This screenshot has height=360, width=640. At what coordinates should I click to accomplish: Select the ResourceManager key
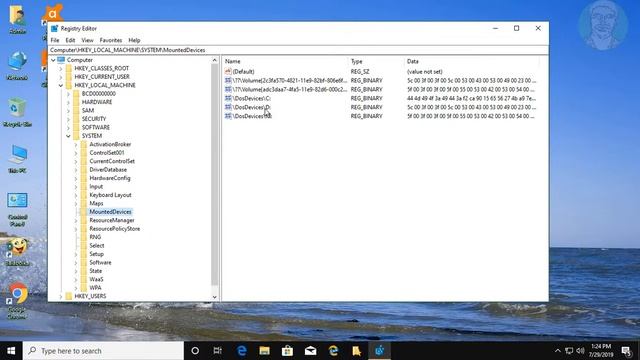click(112, 220)
